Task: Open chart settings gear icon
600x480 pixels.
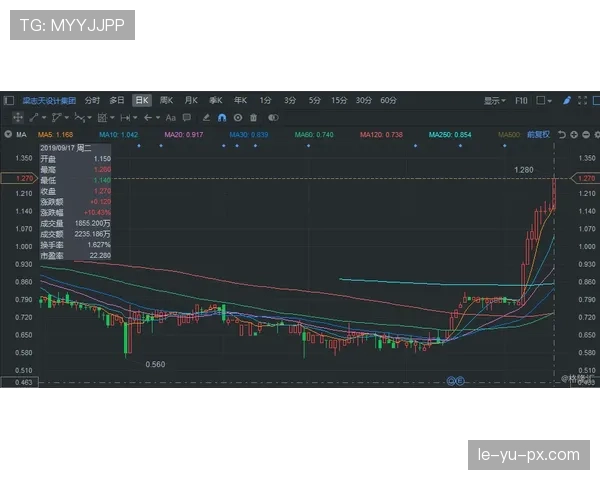Action: (x=597, y=135)
